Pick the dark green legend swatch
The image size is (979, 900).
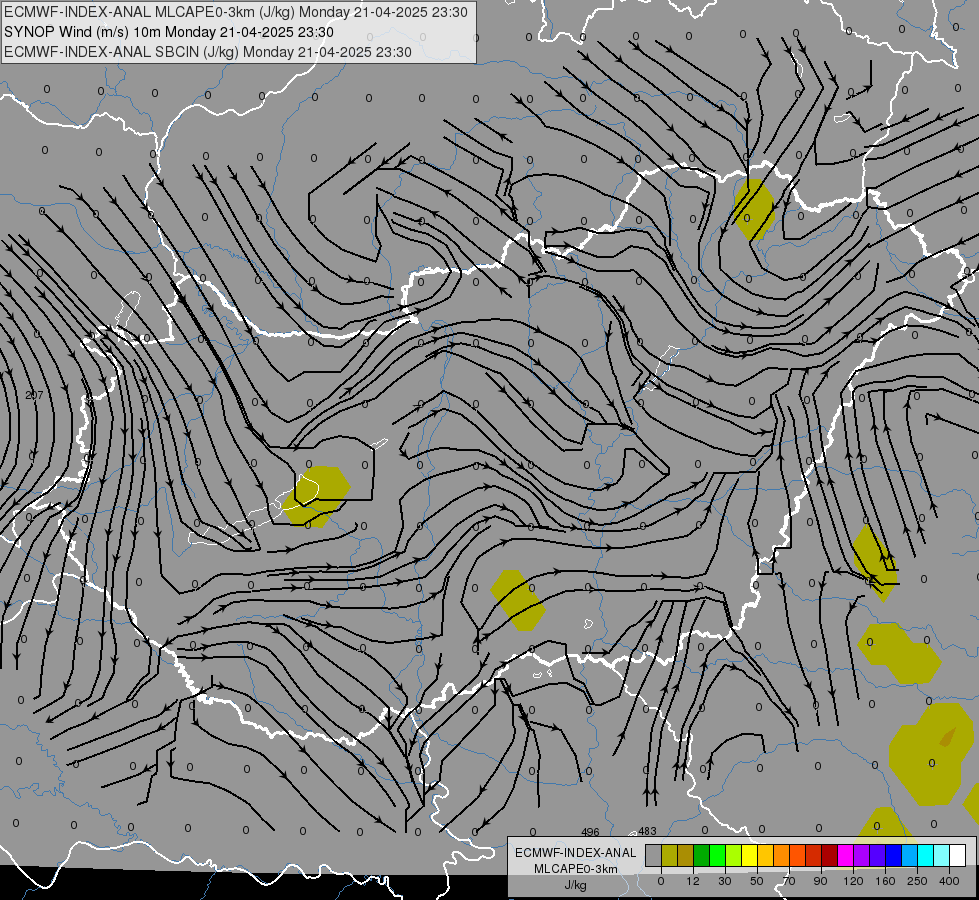tap(702, 855)
